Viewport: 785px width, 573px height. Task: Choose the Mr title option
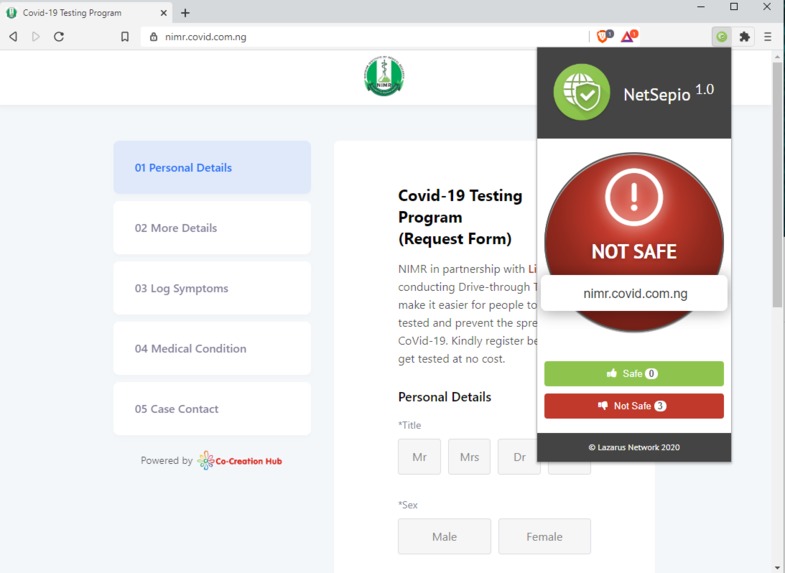[420, 457]
